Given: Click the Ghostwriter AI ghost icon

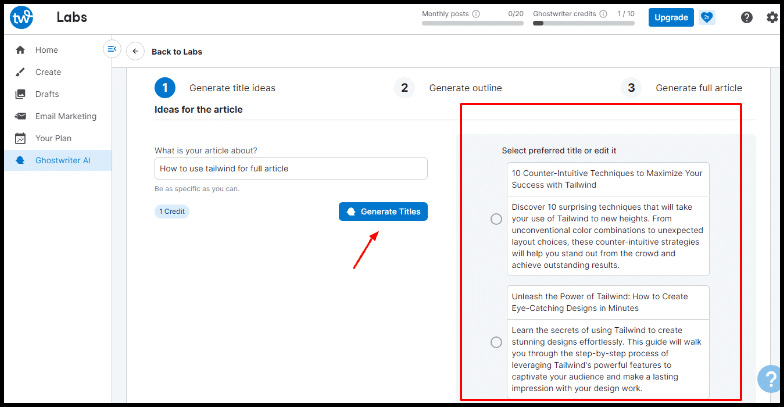Looking at the screenshot, I should tap(20, 160).
